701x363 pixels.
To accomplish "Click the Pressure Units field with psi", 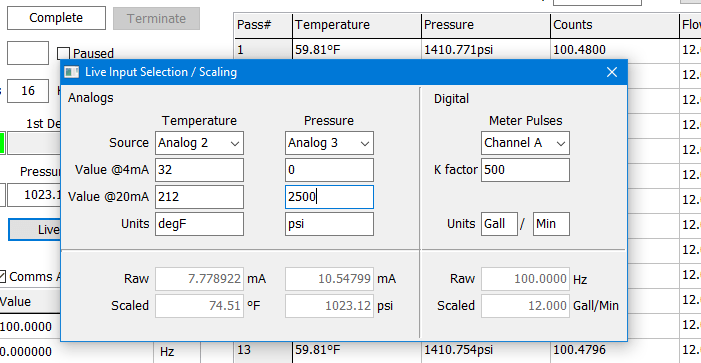I will pos(329,224).
